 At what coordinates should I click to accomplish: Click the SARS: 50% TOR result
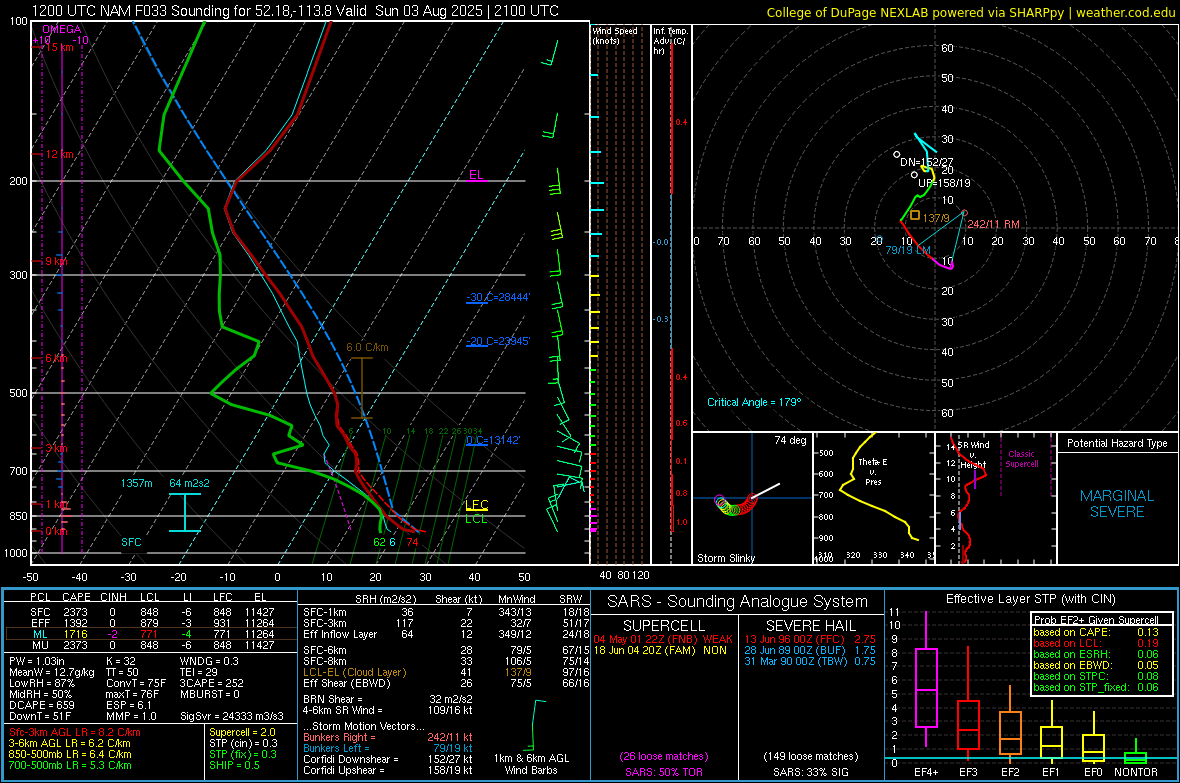point(663,772)
